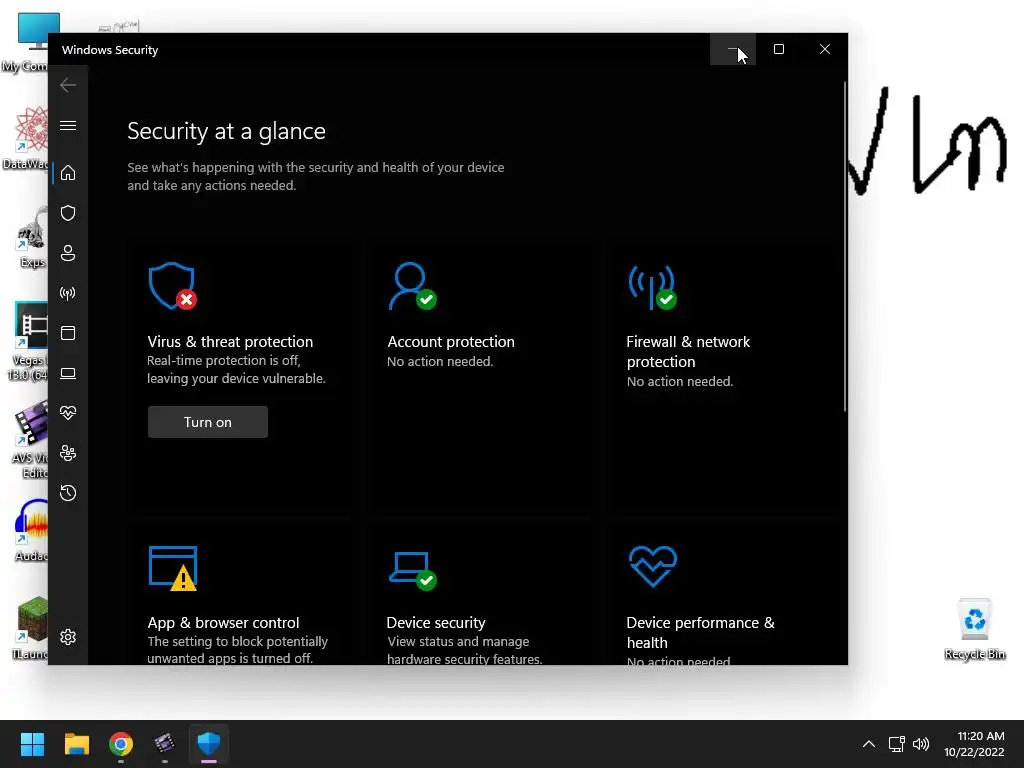The image size is (1024, 768).
Task: Select AVS Video Editor desktop shortcut
Action: pos(31,440)
